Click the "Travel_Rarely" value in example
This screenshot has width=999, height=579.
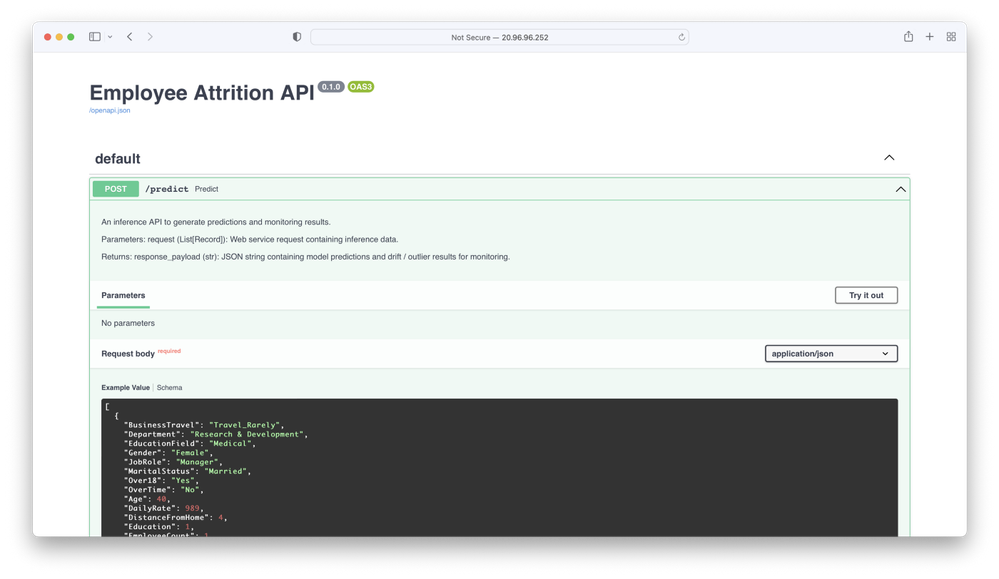coord(244,425)
